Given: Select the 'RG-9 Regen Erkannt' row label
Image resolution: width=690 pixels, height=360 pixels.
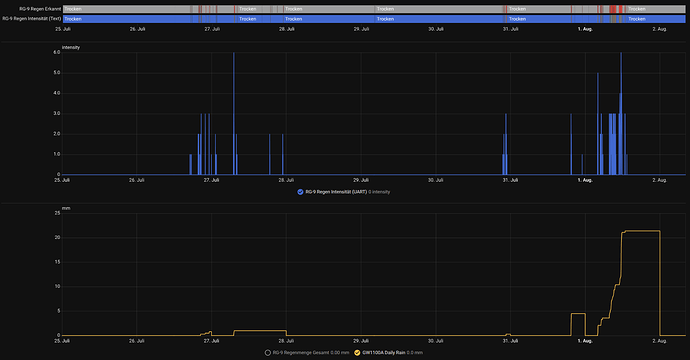Looking at the screenshot, I should pos(40,9).
